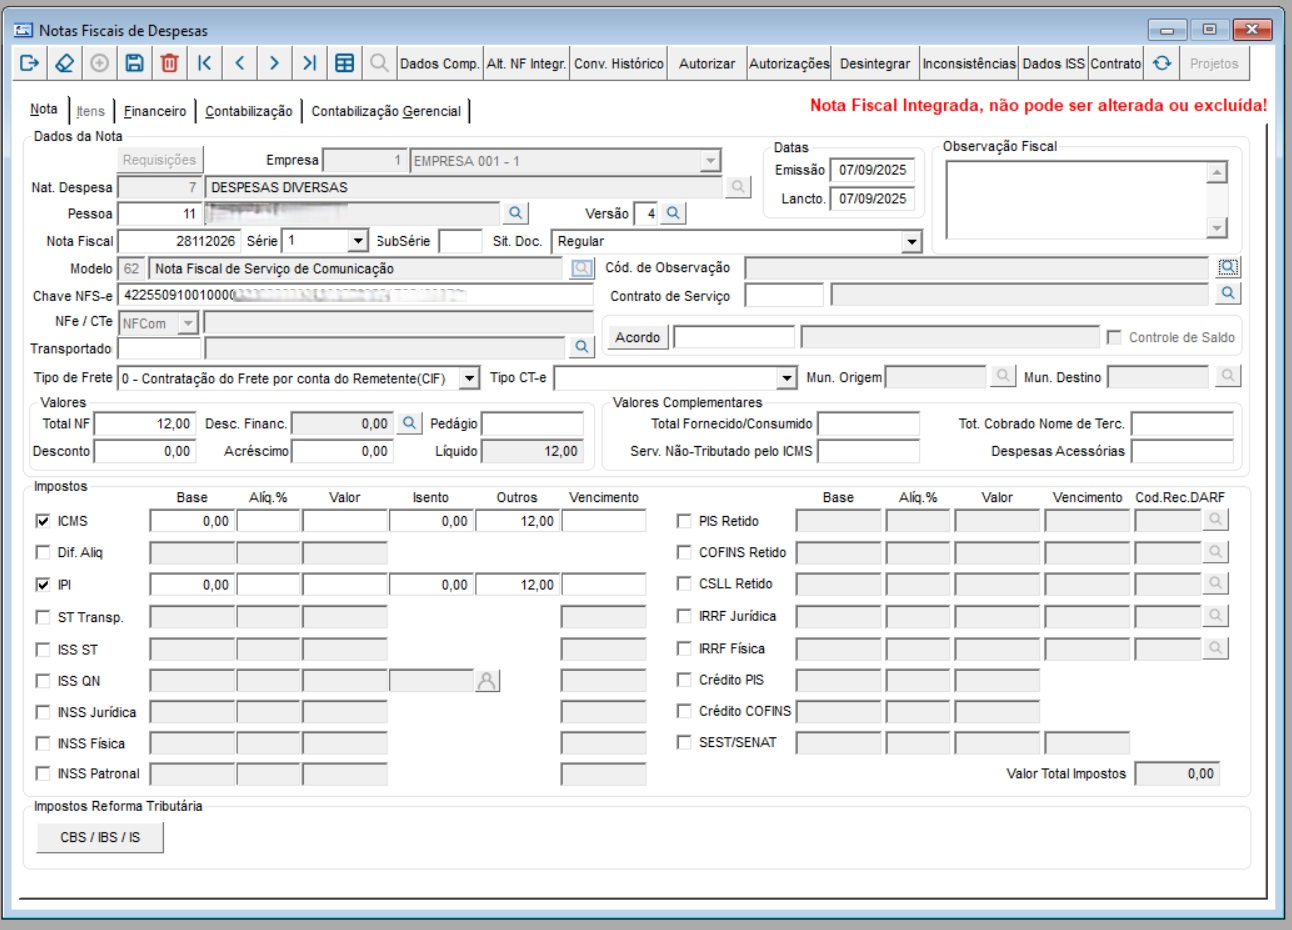Viewport: 1292px width, 930px height.
Task: Switch to the Financeiro tab
Action: click(155, 111)
